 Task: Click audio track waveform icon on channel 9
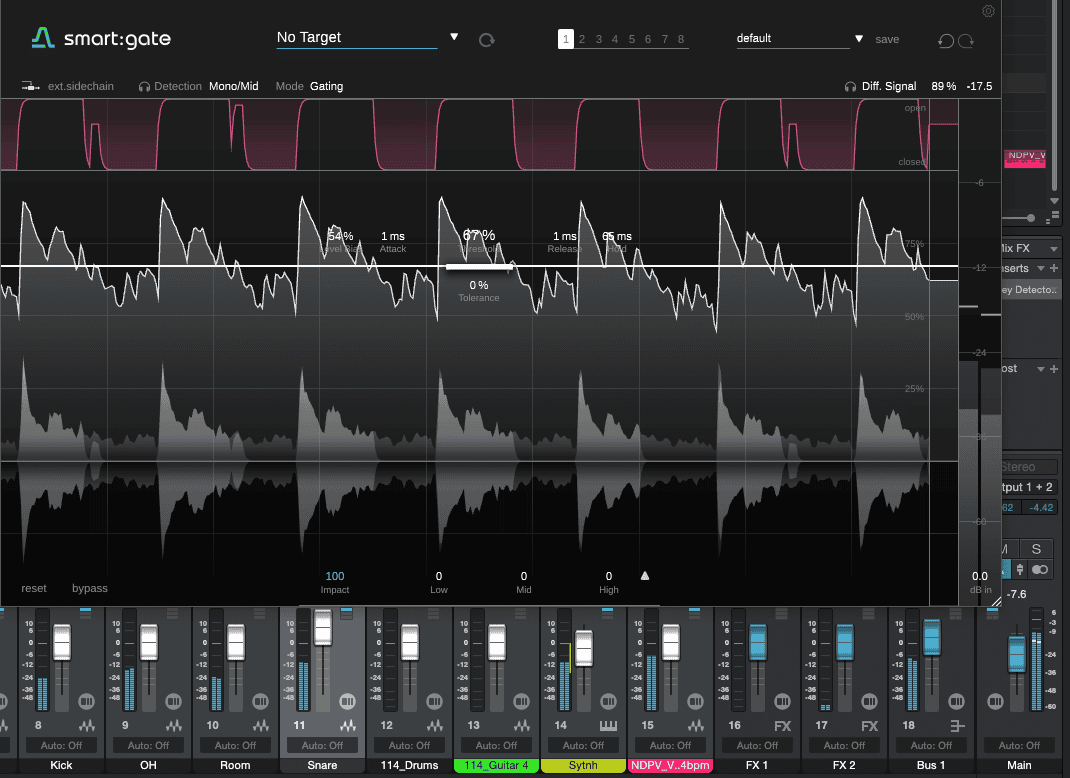pyautogui.click(x=174, y=725)
